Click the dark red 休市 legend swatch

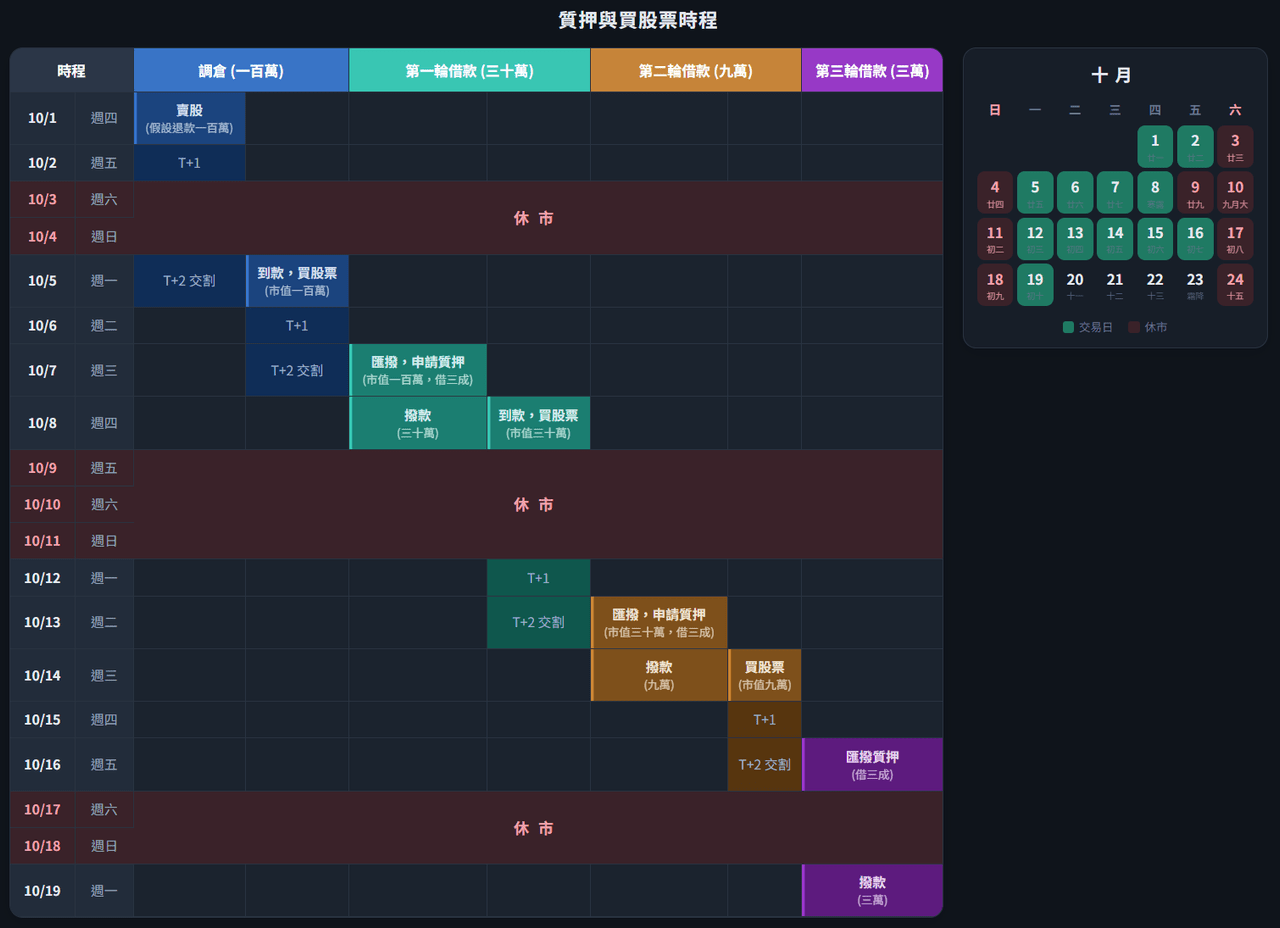tap(1134, 327)
